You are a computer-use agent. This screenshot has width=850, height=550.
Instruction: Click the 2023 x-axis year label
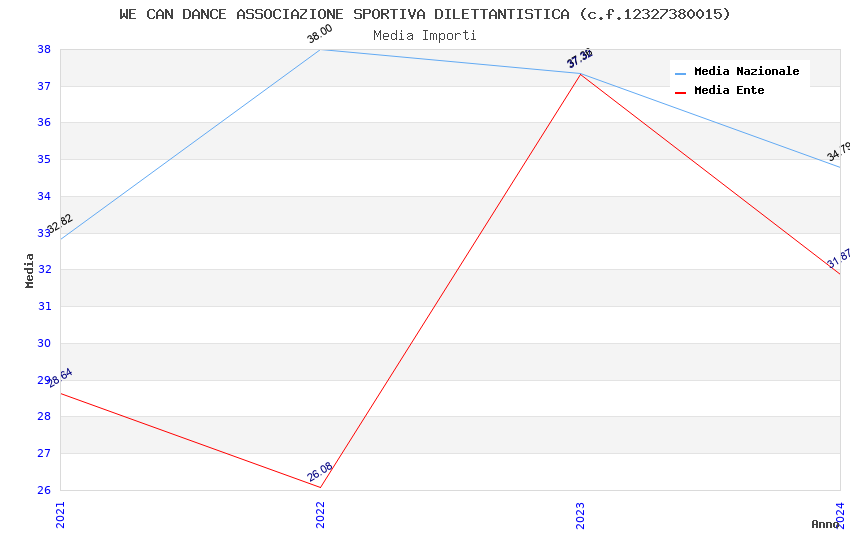(580, 515)
